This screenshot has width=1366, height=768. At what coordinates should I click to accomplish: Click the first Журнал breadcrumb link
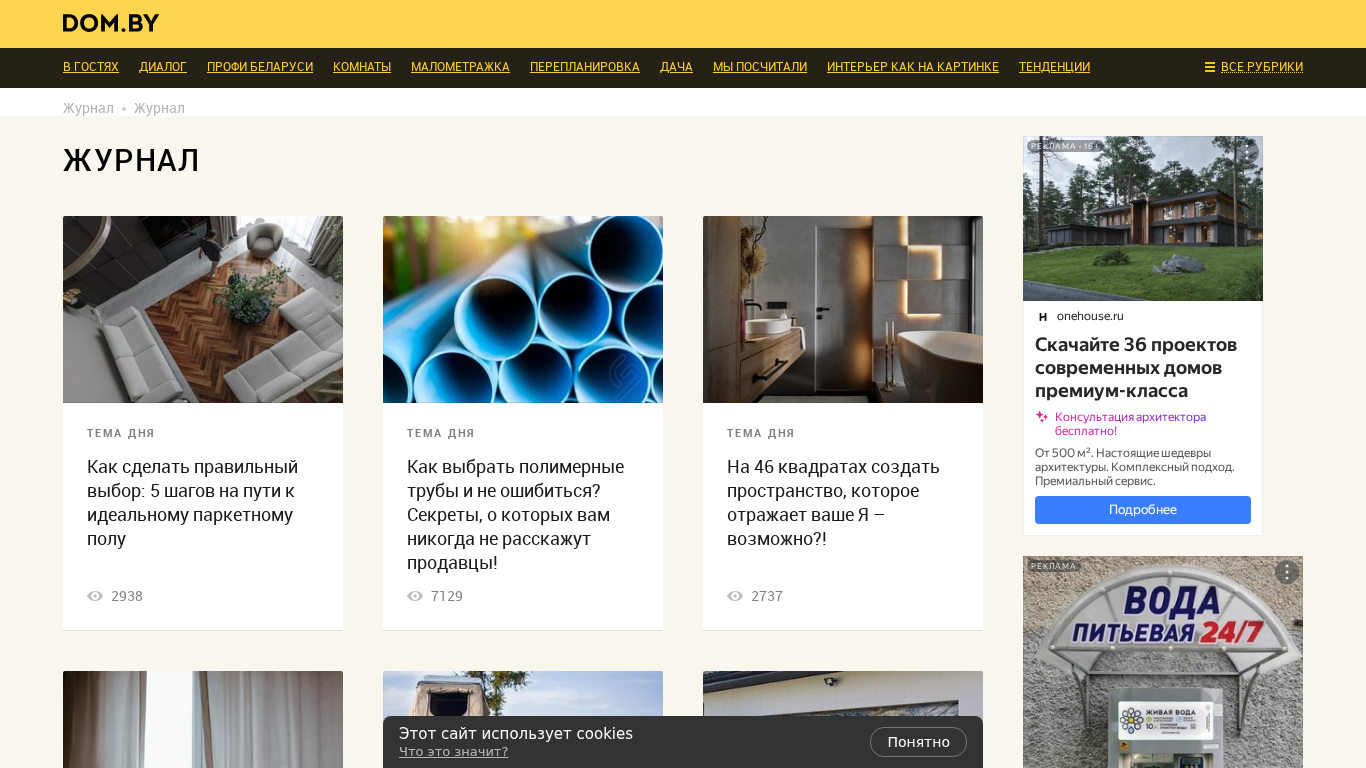coord(88,108)
